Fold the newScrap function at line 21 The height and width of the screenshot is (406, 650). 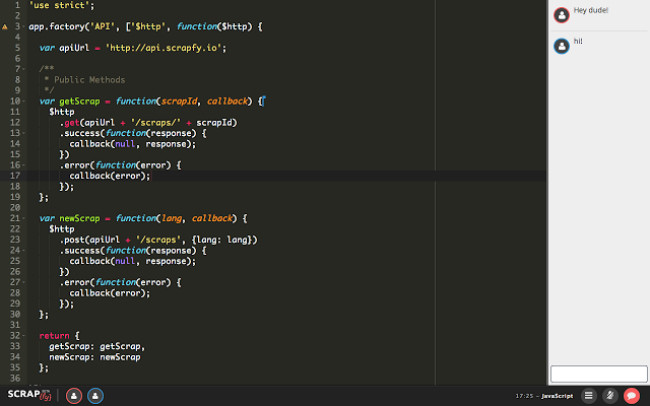[24, 218]
